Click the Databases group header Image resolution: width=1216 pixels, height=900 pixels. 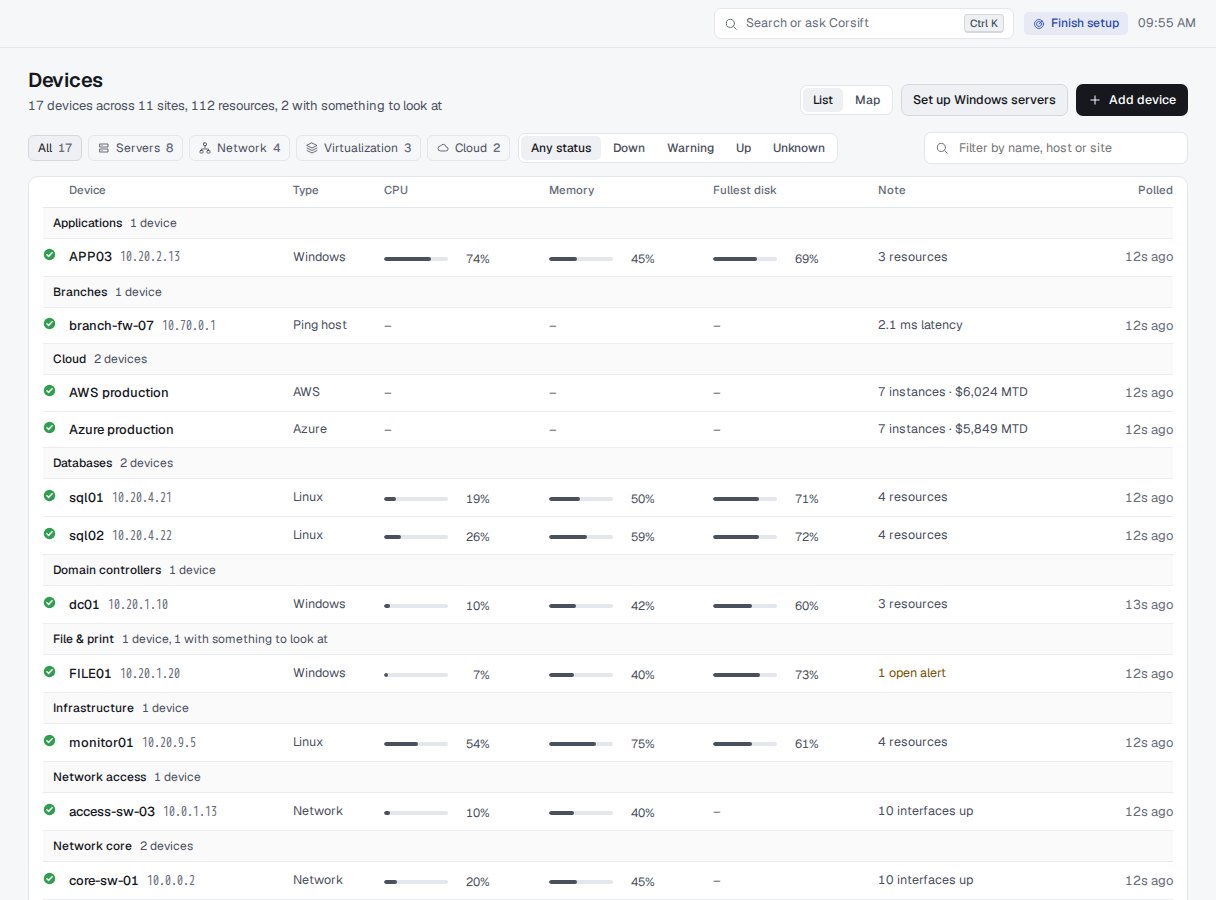608,463
